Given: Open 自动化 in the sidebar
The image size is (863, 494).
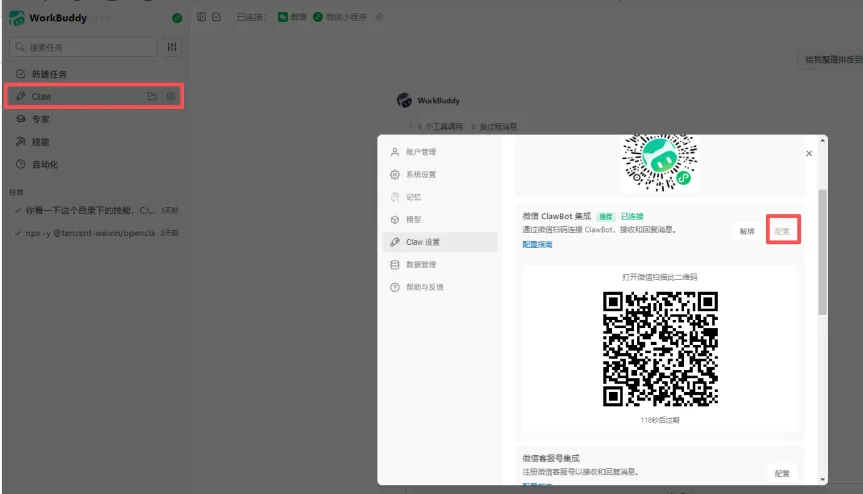Looking at the screenshot, I should [x=94, y=164].
